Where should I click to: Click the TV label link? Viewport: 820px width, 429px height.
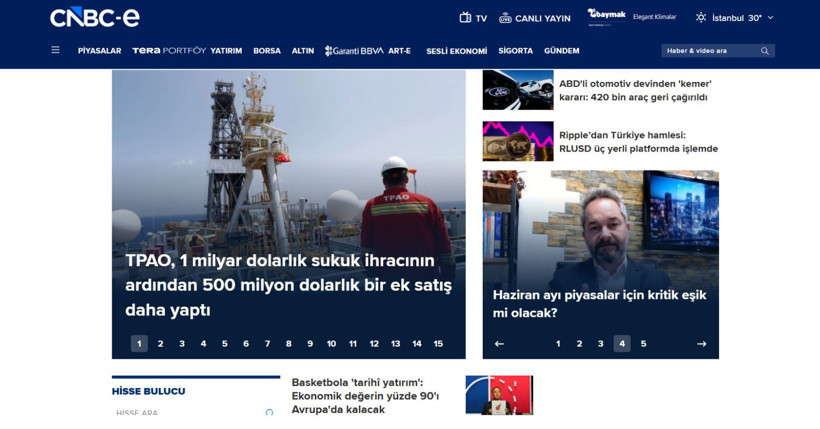point(481,18)
